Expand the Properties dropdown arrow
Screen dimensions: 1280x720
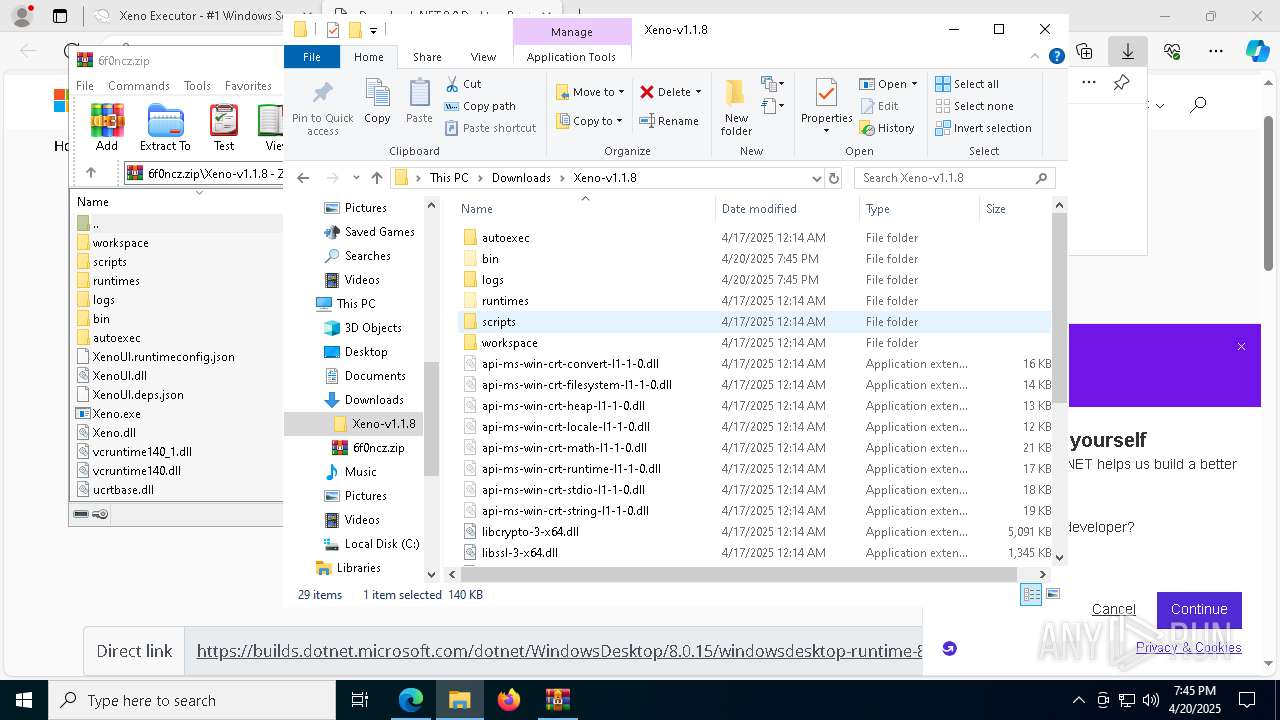(826, 131)
